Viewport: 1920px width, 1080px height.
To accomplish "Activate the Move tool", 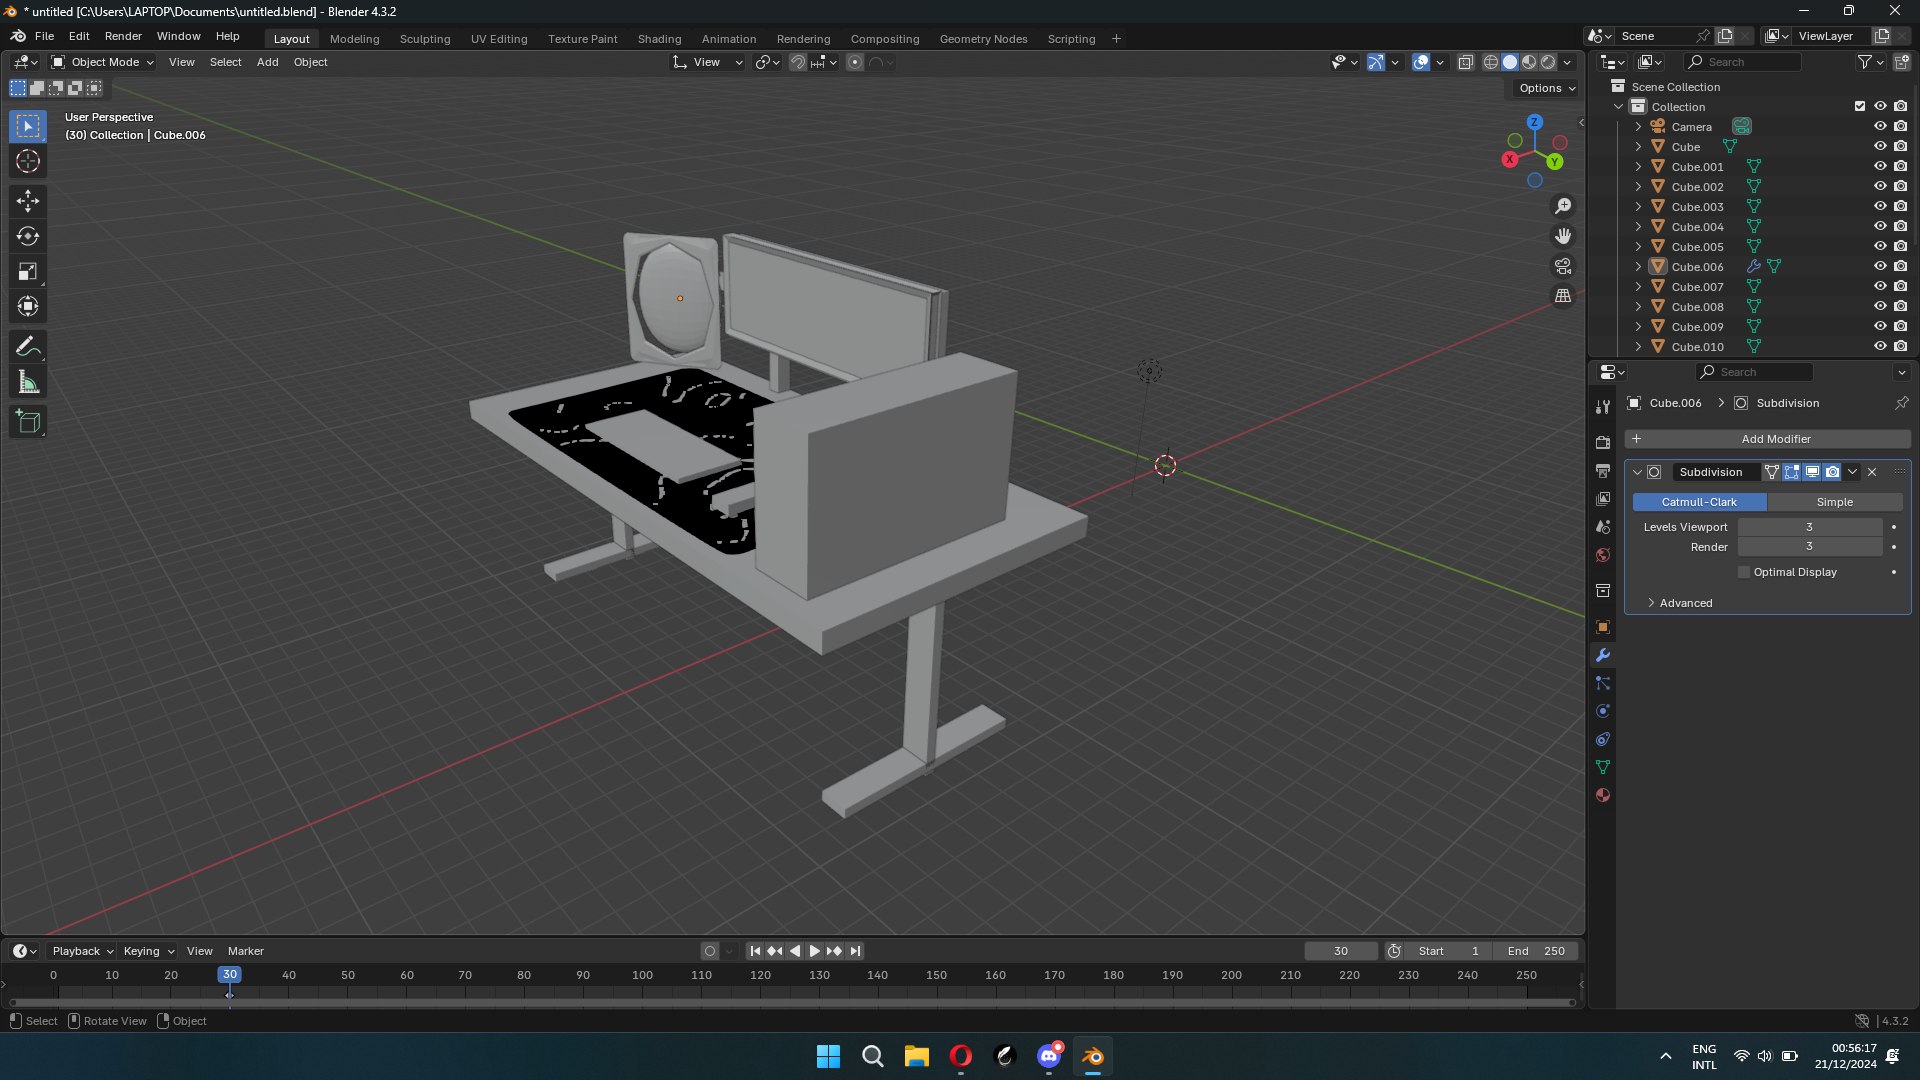I will (28, 201).
